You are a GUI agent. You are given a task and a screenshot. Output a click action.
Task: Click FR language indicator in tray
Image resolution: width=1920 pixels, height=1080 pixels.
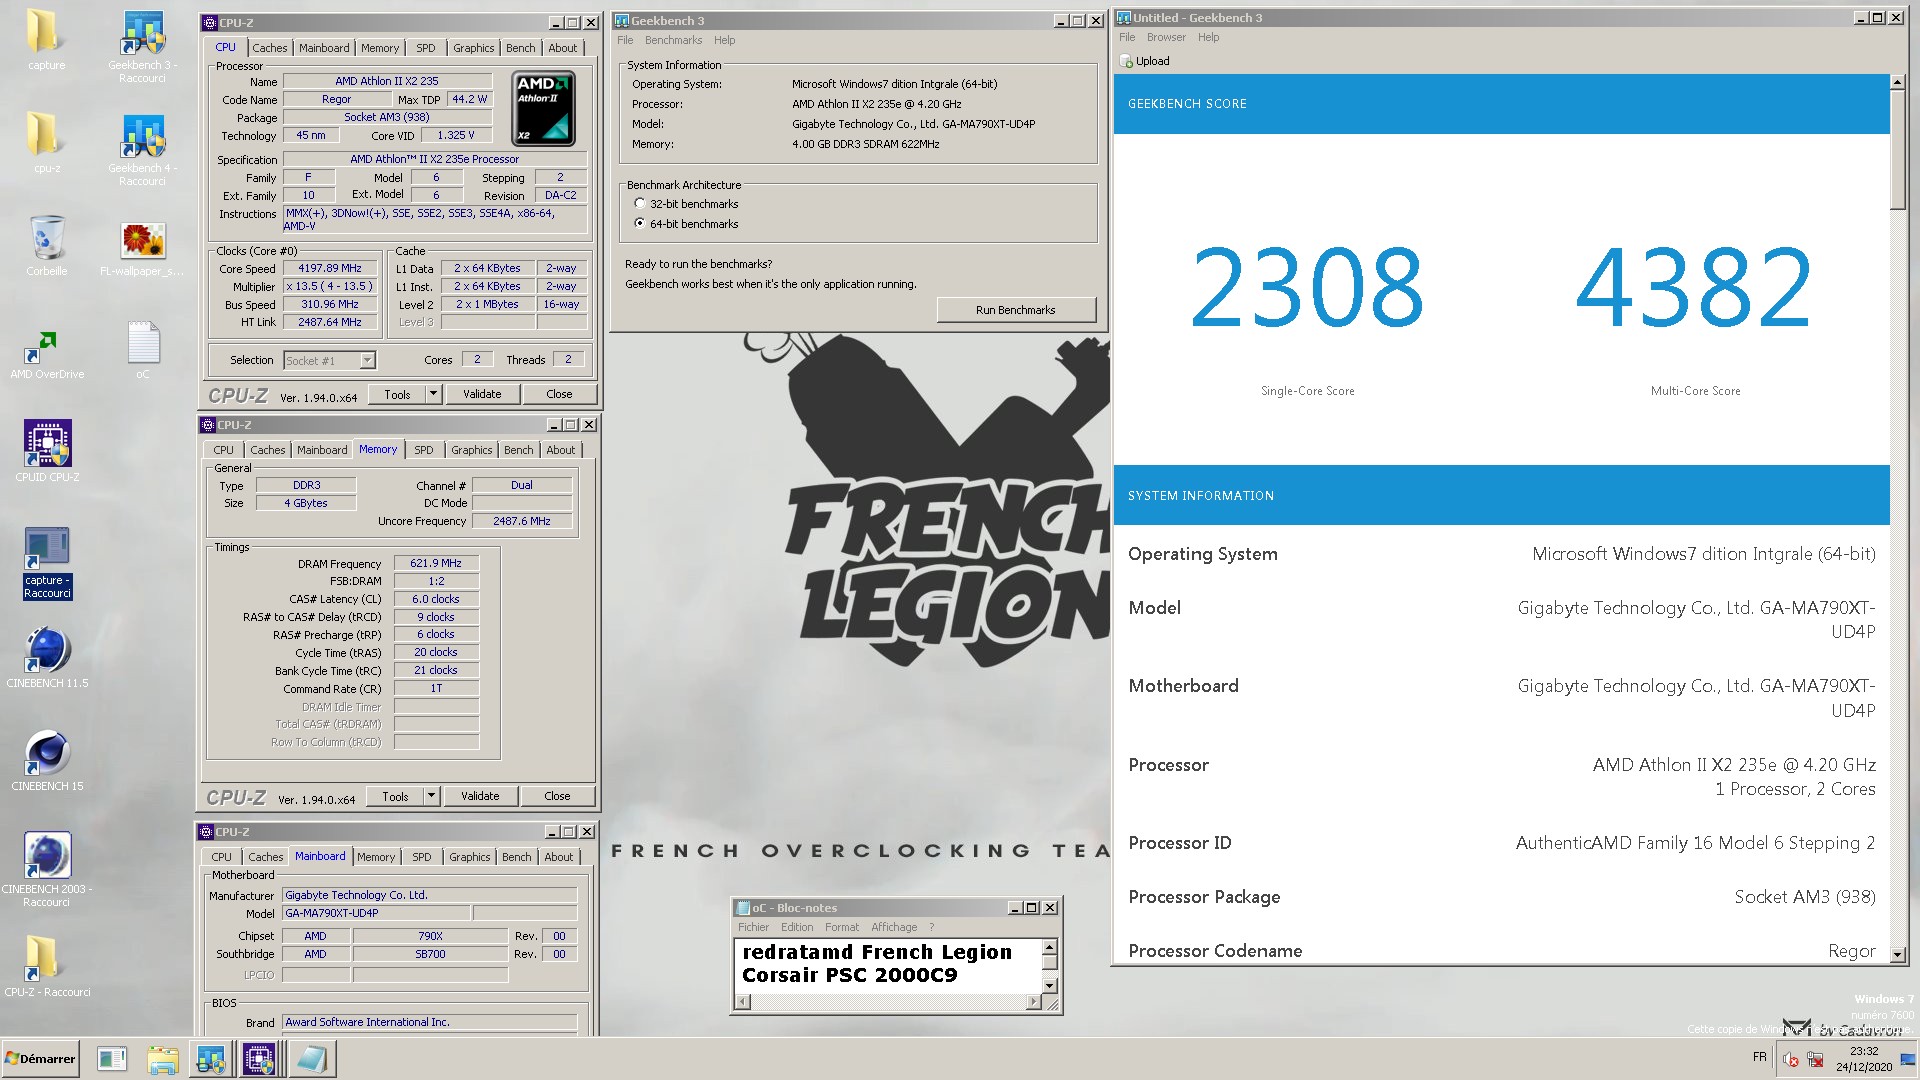1759,1057
